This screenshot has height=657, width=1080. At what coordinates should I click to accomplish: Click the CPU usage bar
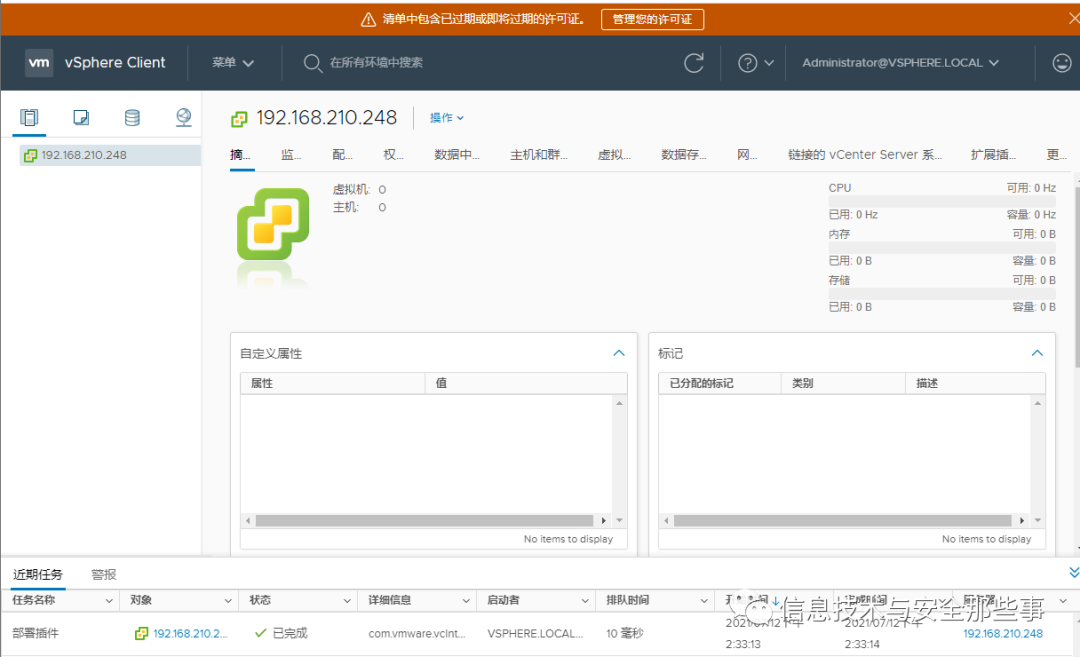[x=942, y=201]
